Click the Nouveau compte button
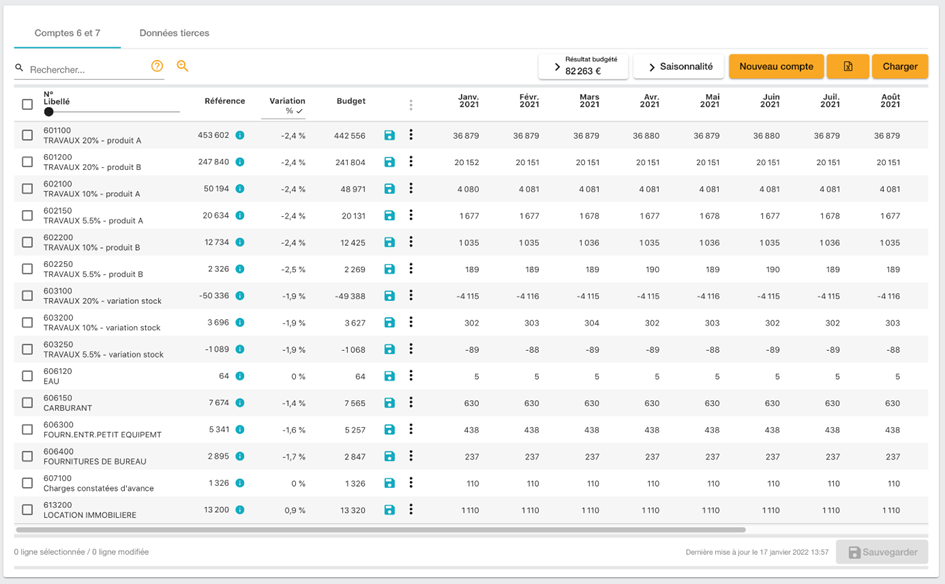The width and height of the screenshot is (945, 584). 776,66
